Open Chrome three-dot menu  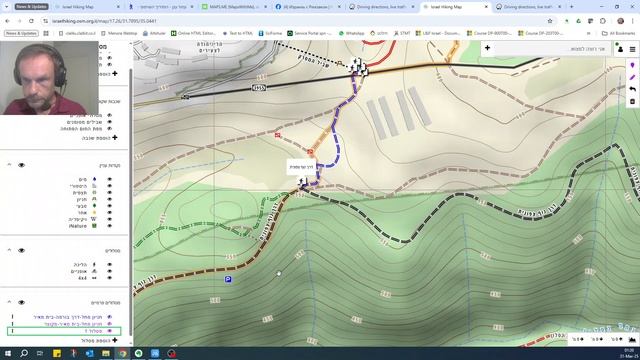coord(633,21)
